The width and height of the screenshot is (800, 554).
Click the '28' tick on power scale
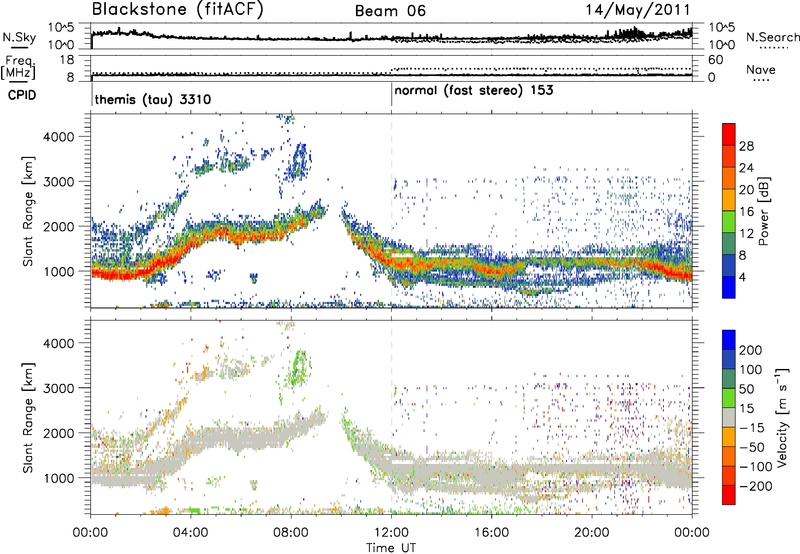[x=746, y=146]
